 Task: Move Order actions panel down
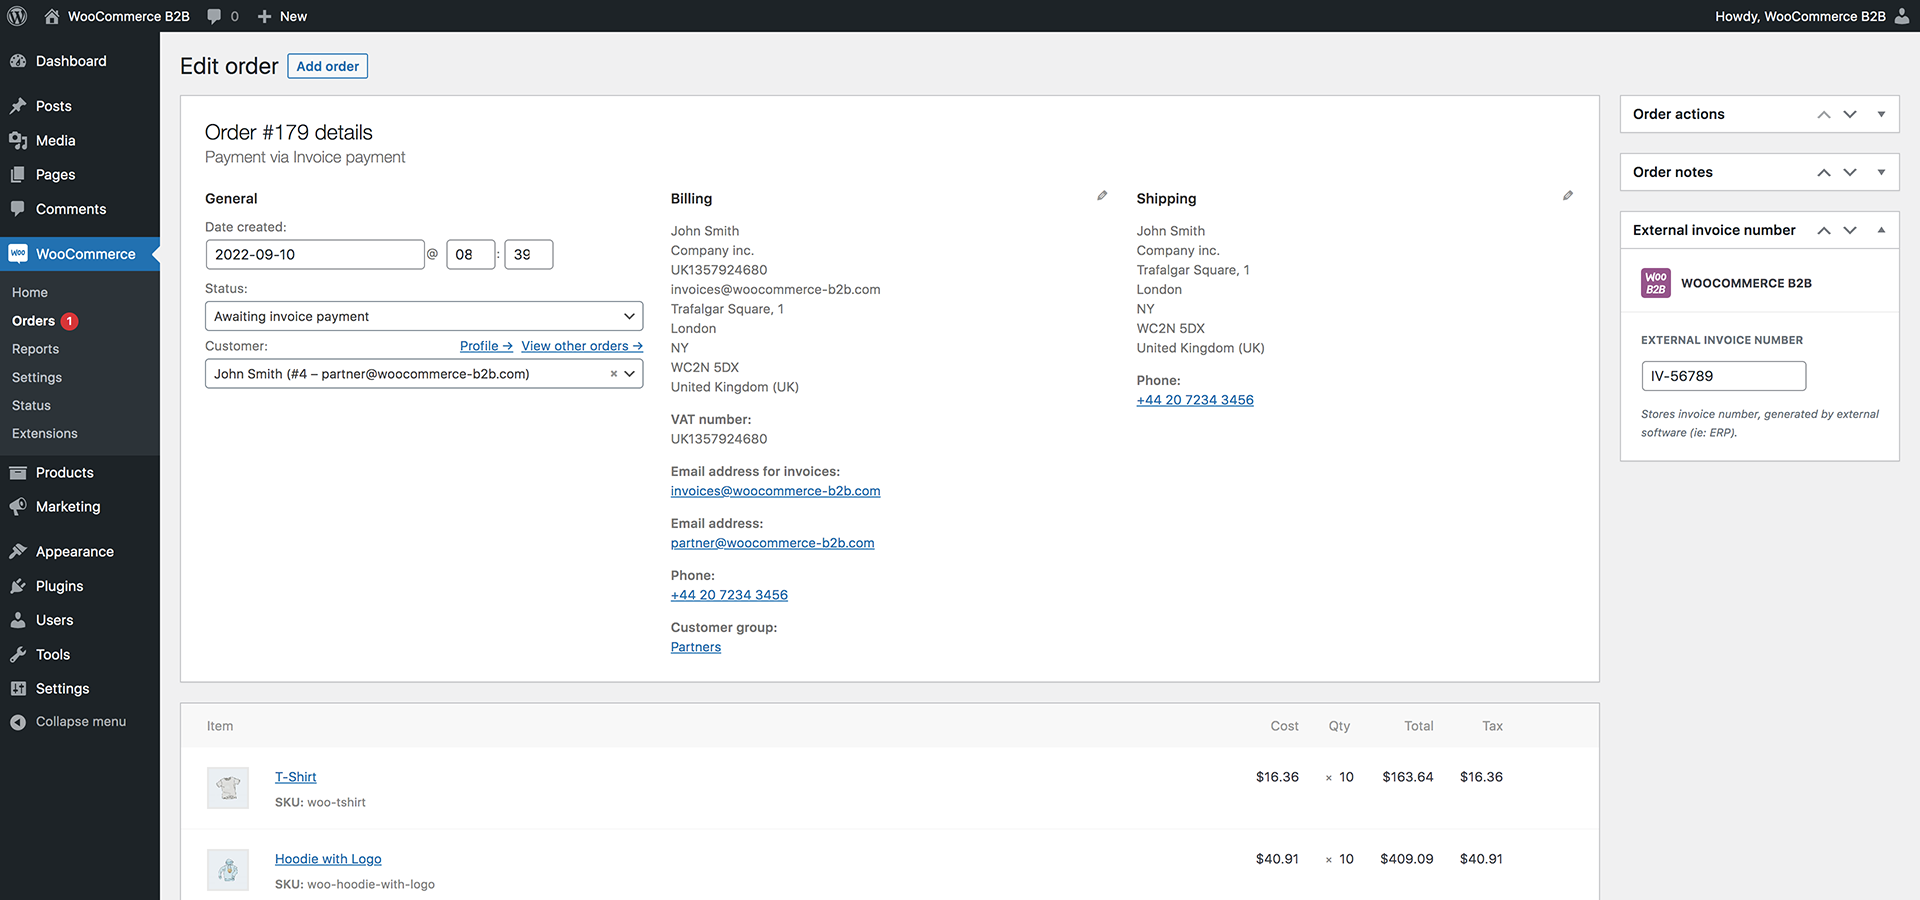[1850, 114]
